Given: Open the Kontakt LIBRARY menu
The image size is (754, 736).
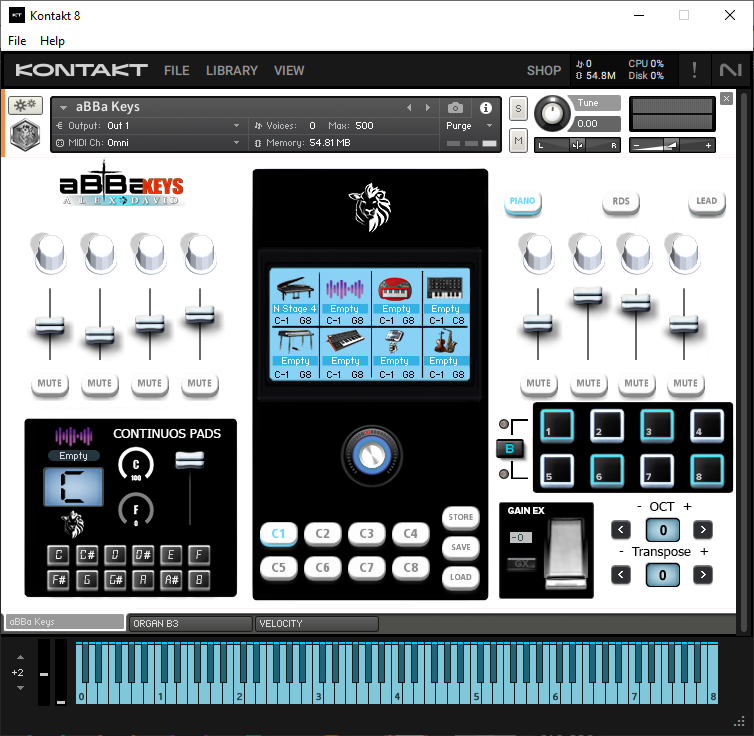Looking at the screenshot, I should tap(232, 71).
